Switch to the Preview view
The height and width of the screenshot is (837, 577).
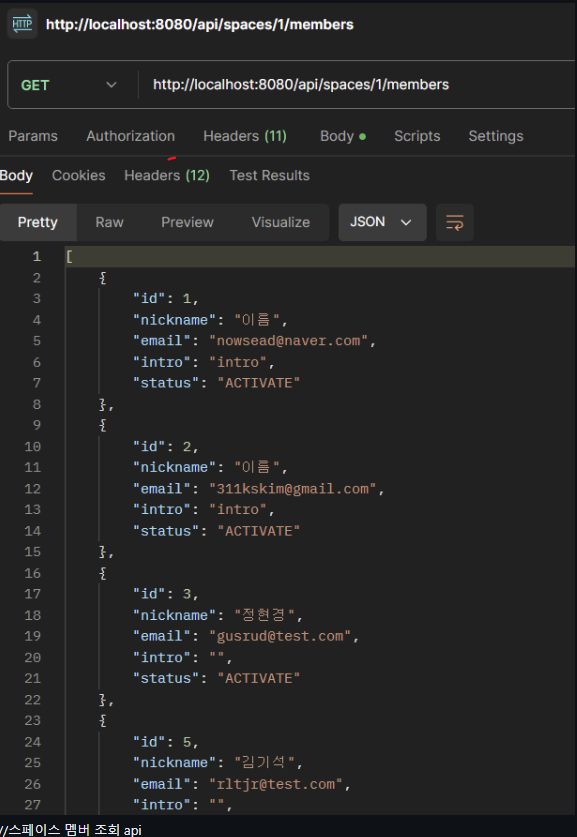[x=187, y=222]
